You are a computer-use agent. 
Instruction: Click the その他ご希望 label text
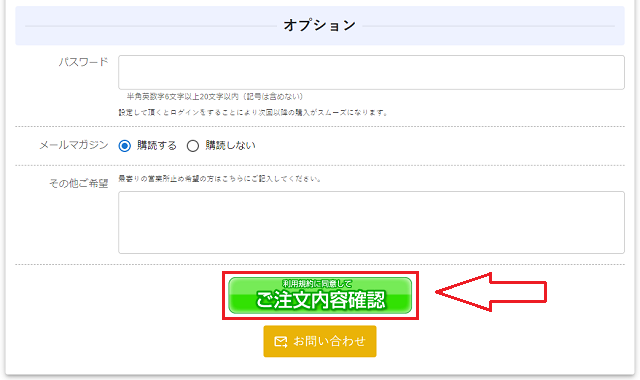tap(79, 184)
